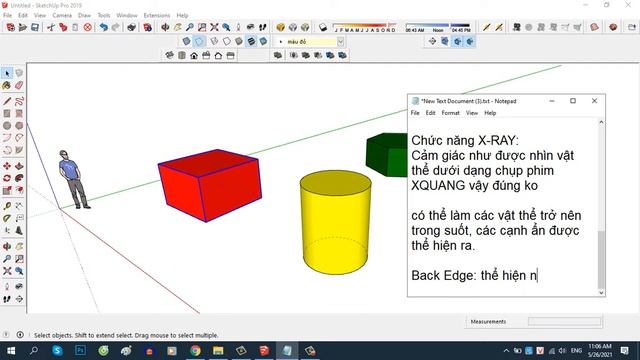640x360 pixels.
Task: Toggle Shadows on or off
Action: click(x=323, y=27)
